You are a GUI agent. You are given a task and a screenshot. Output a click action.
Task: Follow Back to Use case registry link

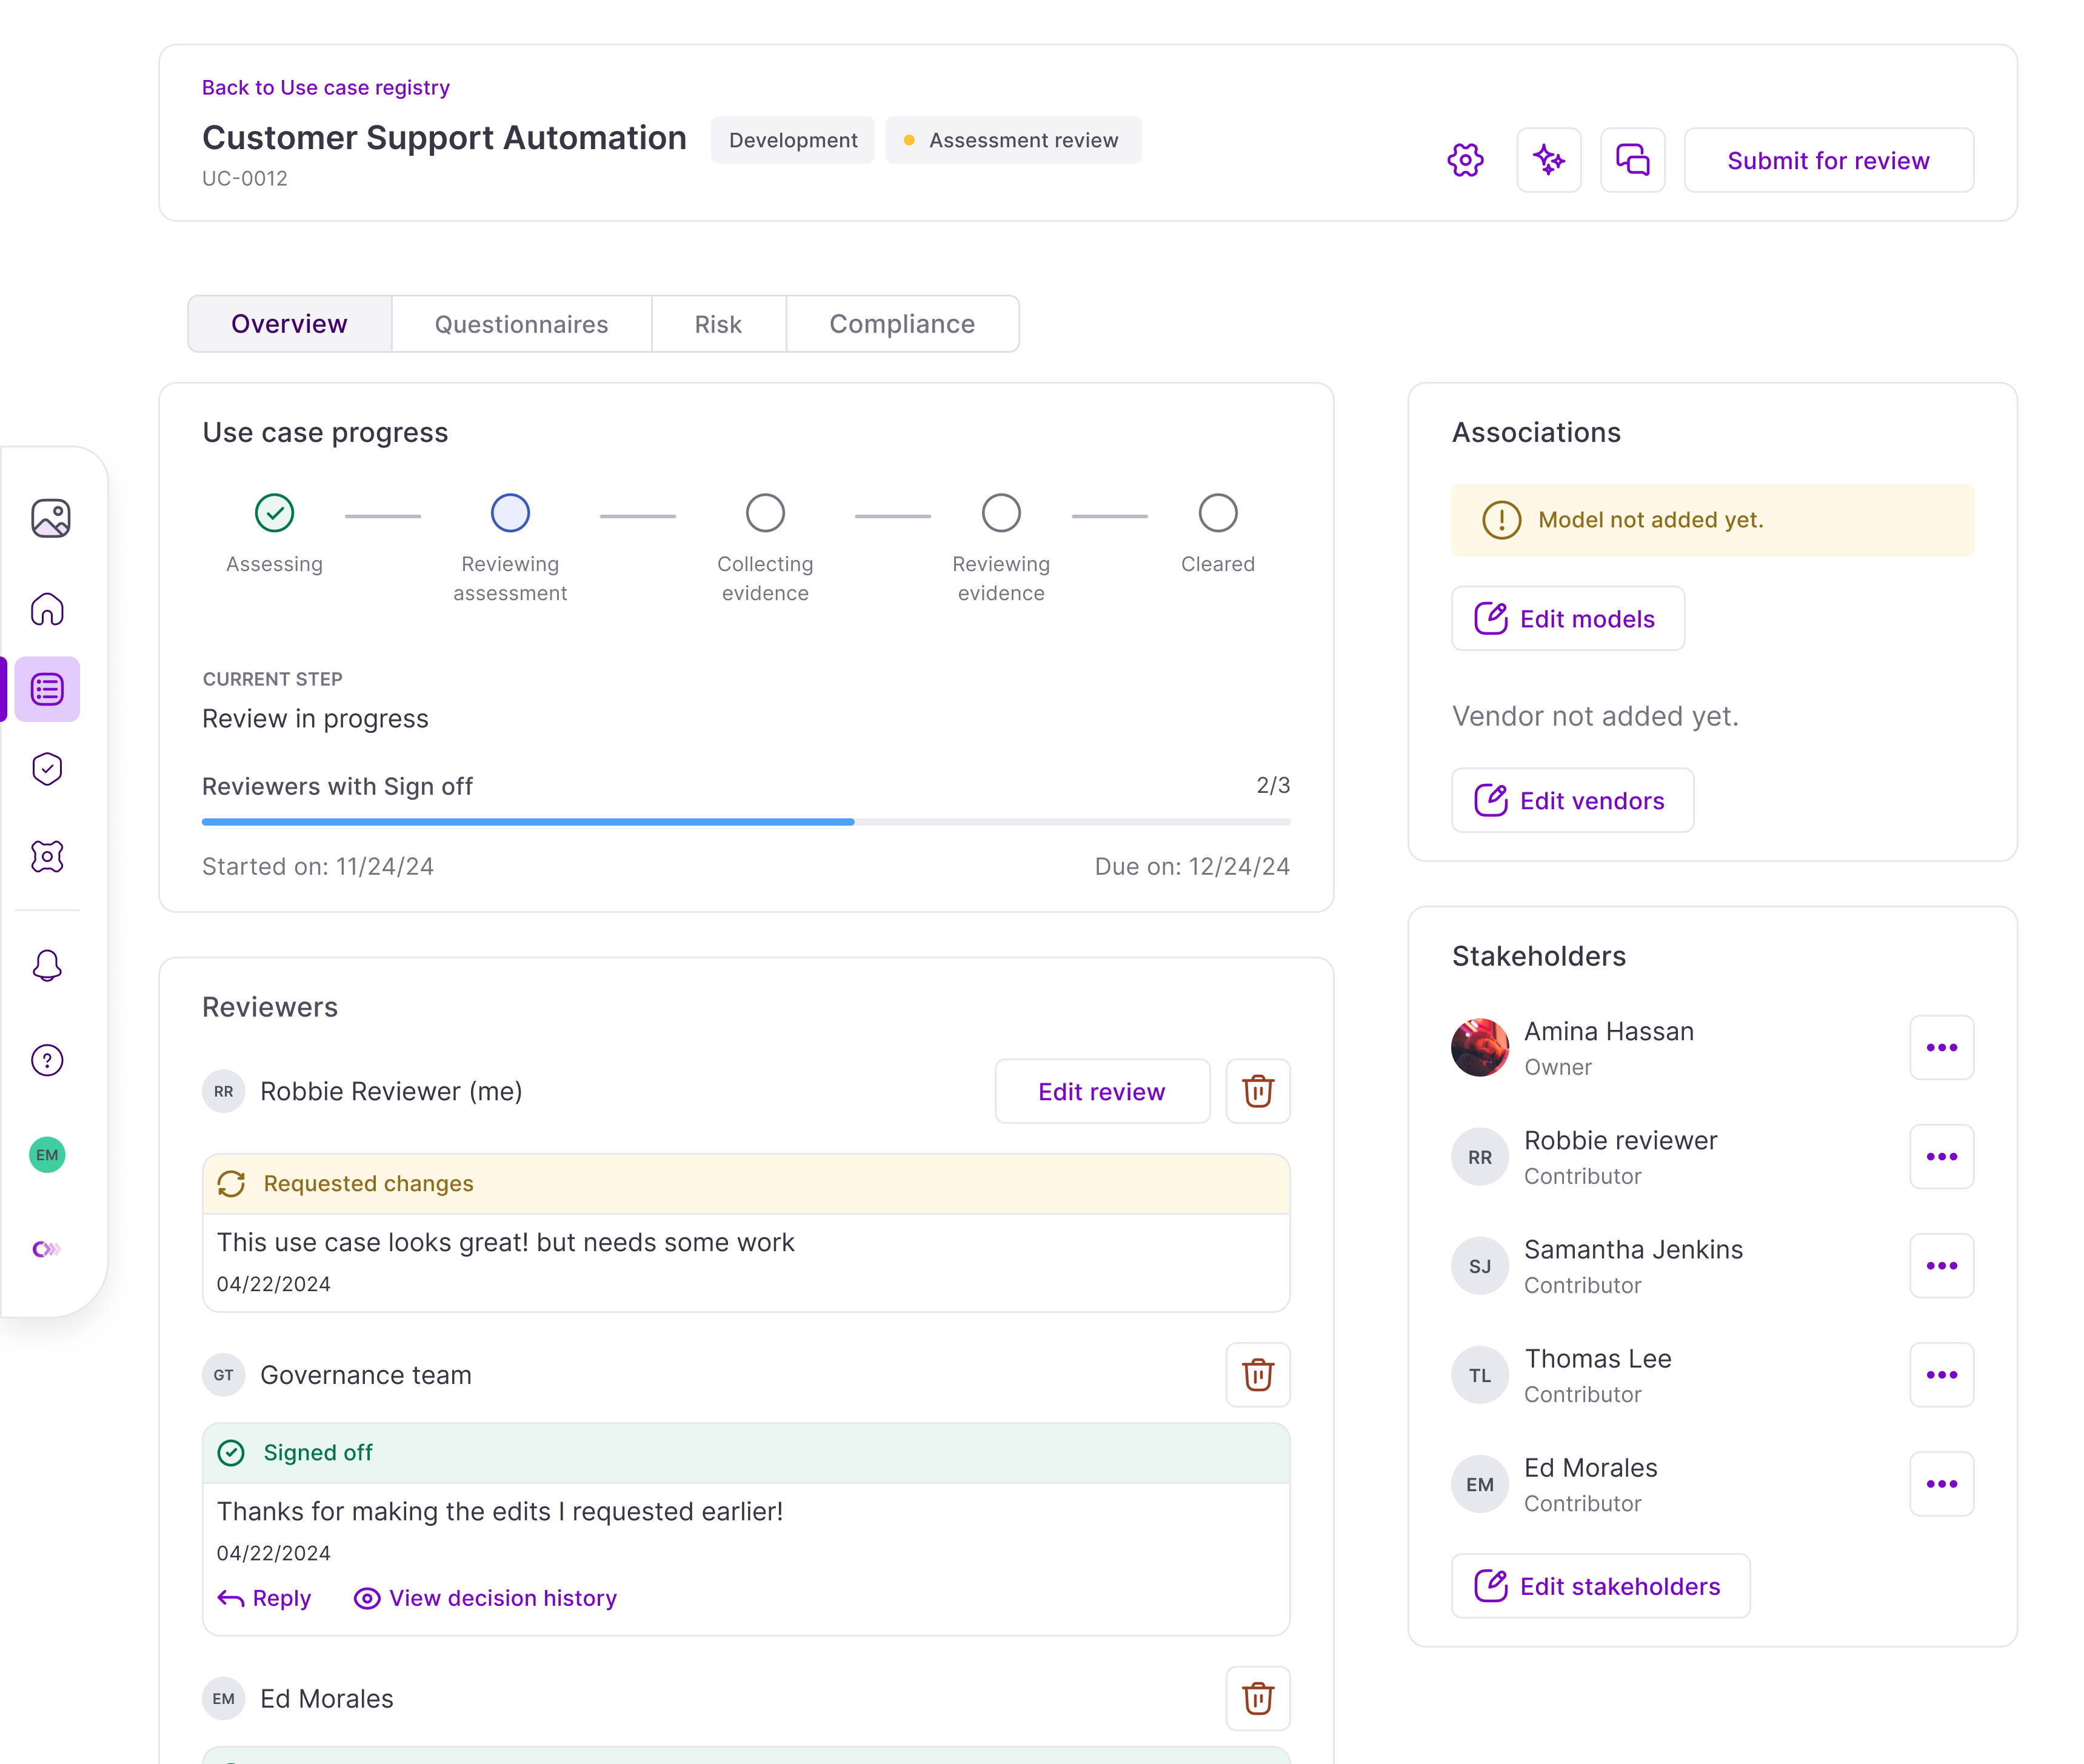tap(325, 88)
